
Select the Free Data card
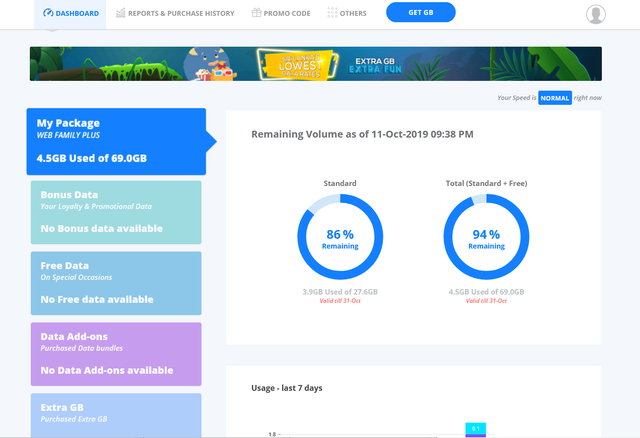tap(116, 283)
